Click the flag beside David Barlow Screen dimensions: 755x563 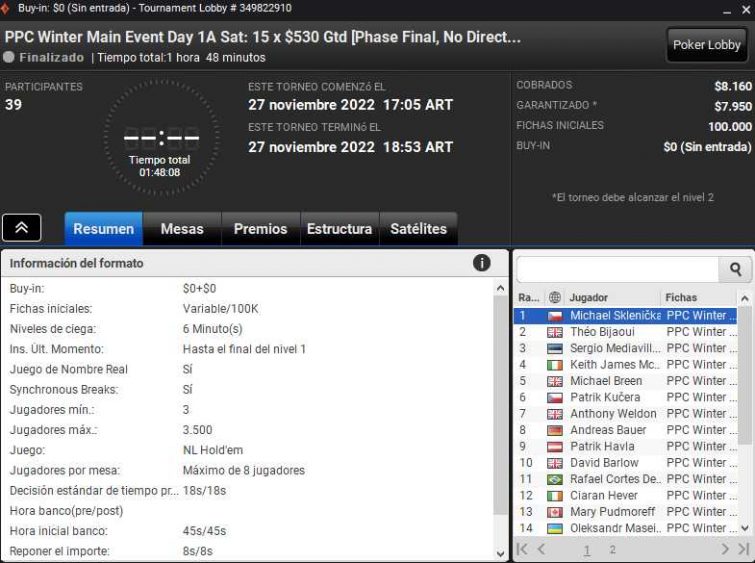coord(555,463)
